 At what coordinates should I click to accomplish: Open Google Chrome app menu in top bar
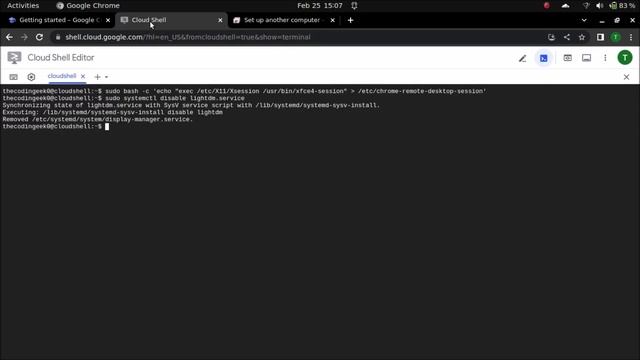coord(88,6)
